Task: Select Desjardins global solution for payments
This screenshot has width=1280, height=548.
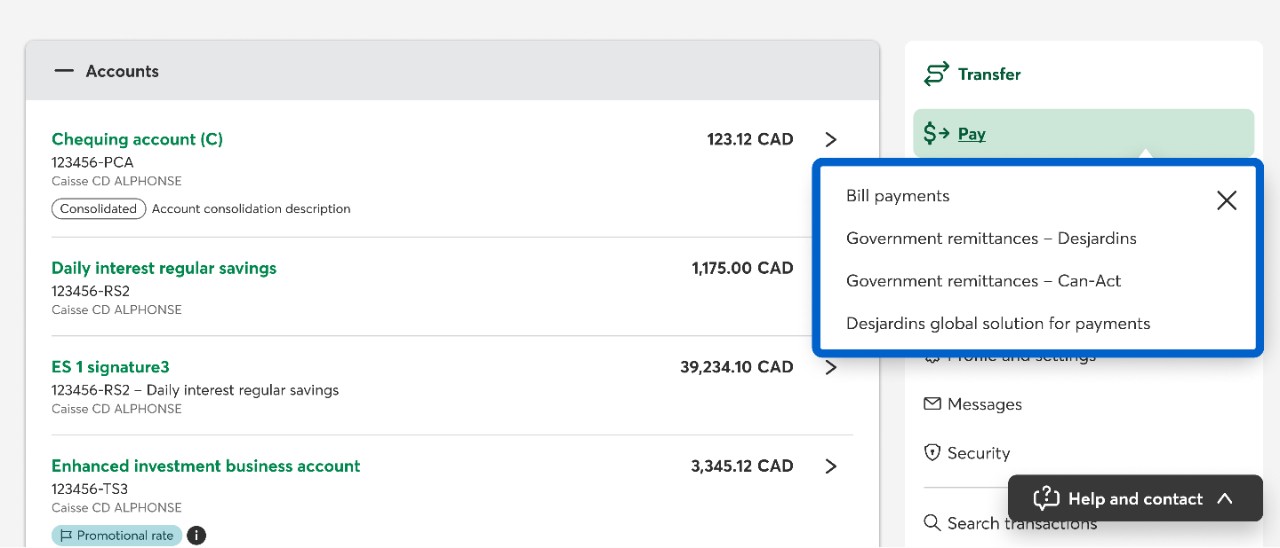Action: [998, 324]
